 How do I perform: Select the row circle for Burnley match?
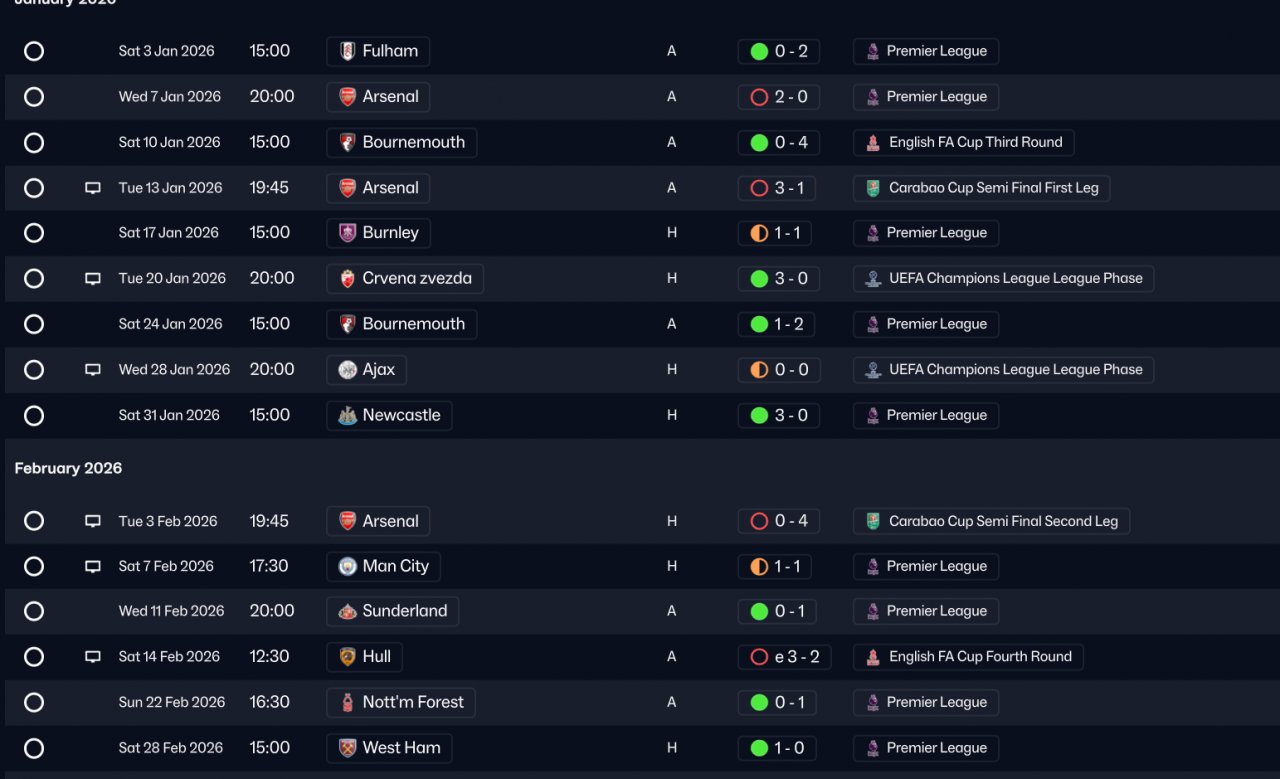coord(34,233)
